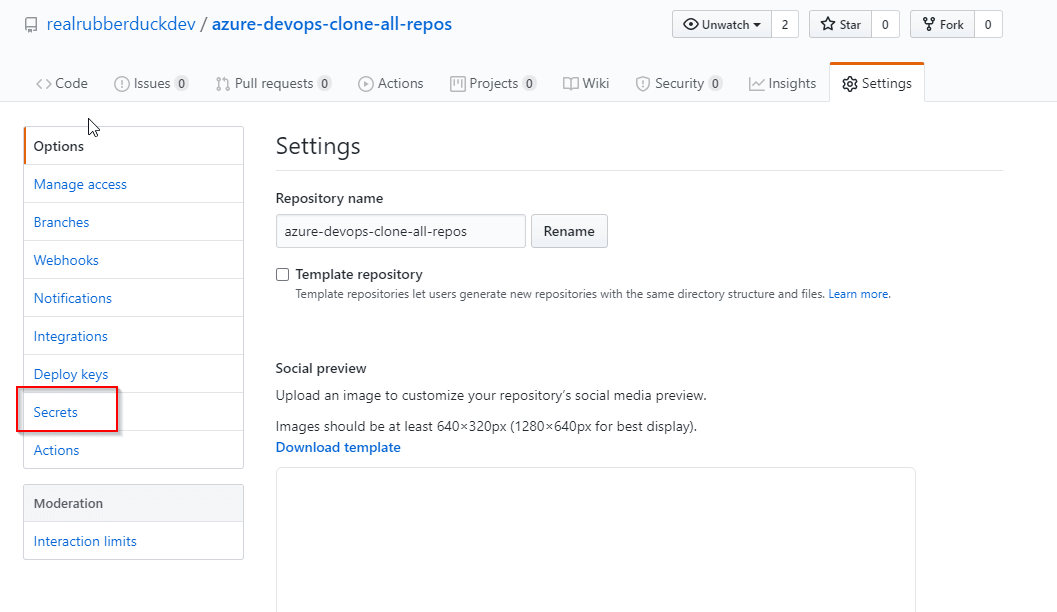Image resolution: width=1057 pixels, height=612 pixels.
Task: Click the Security count badge
Action: 715,84
